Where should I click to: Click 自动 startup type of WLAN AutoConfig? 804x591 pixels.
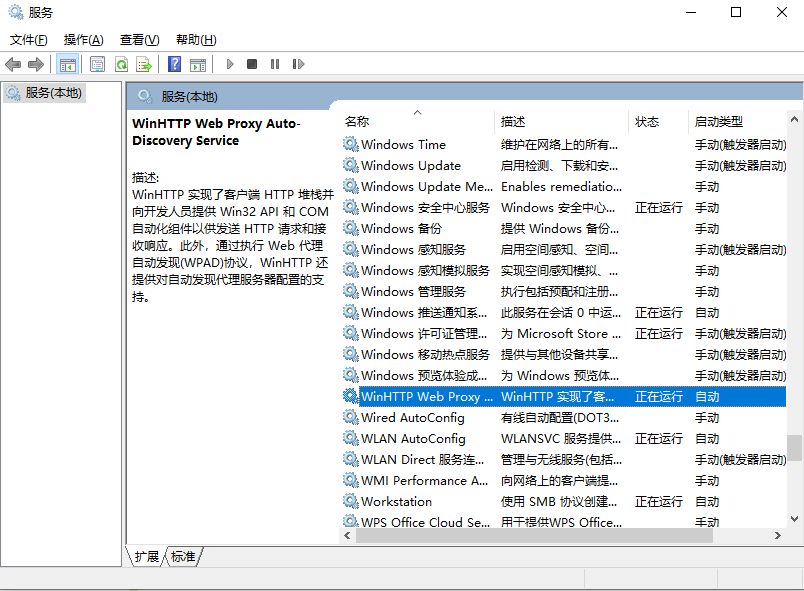click(x=707, y=439)
